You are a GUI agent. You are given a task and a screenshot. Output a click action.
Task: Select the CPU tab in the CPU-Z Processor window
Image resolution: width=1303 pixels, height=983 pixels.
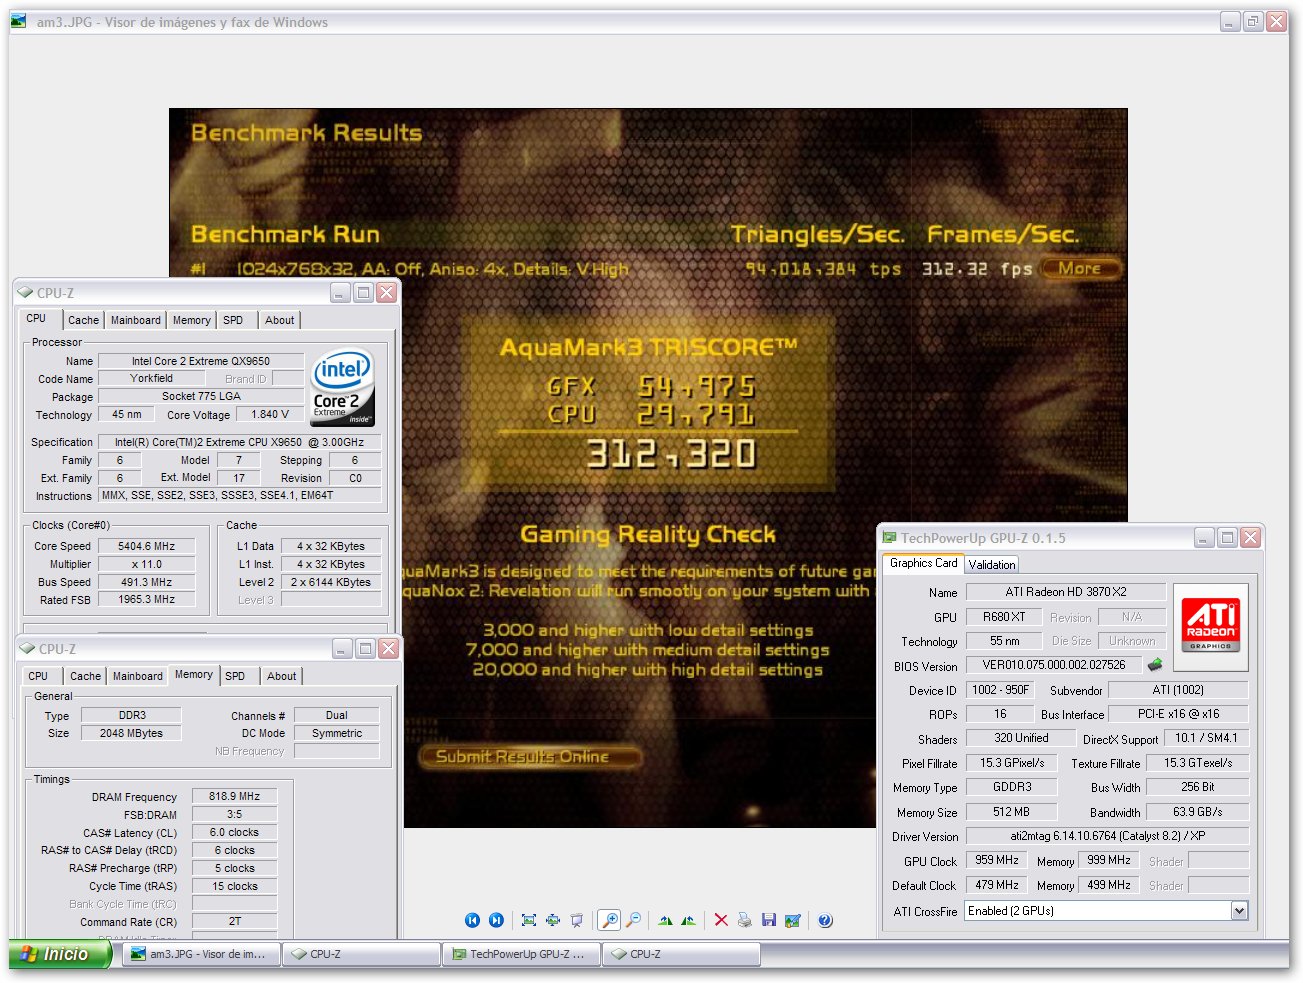37,318
